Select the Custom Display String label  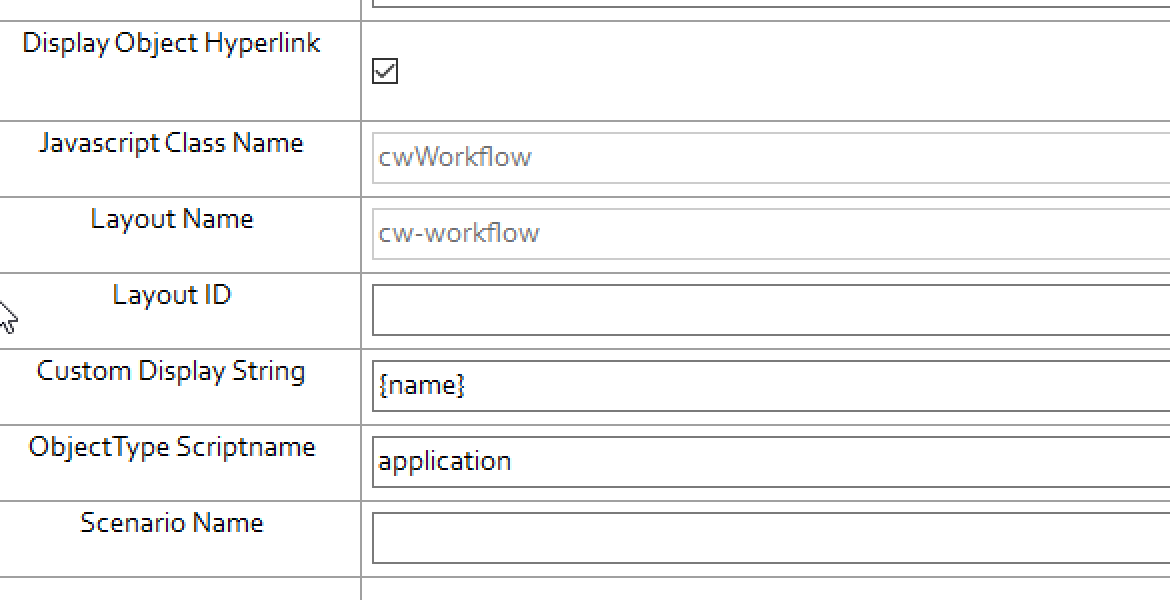(171, 372)
